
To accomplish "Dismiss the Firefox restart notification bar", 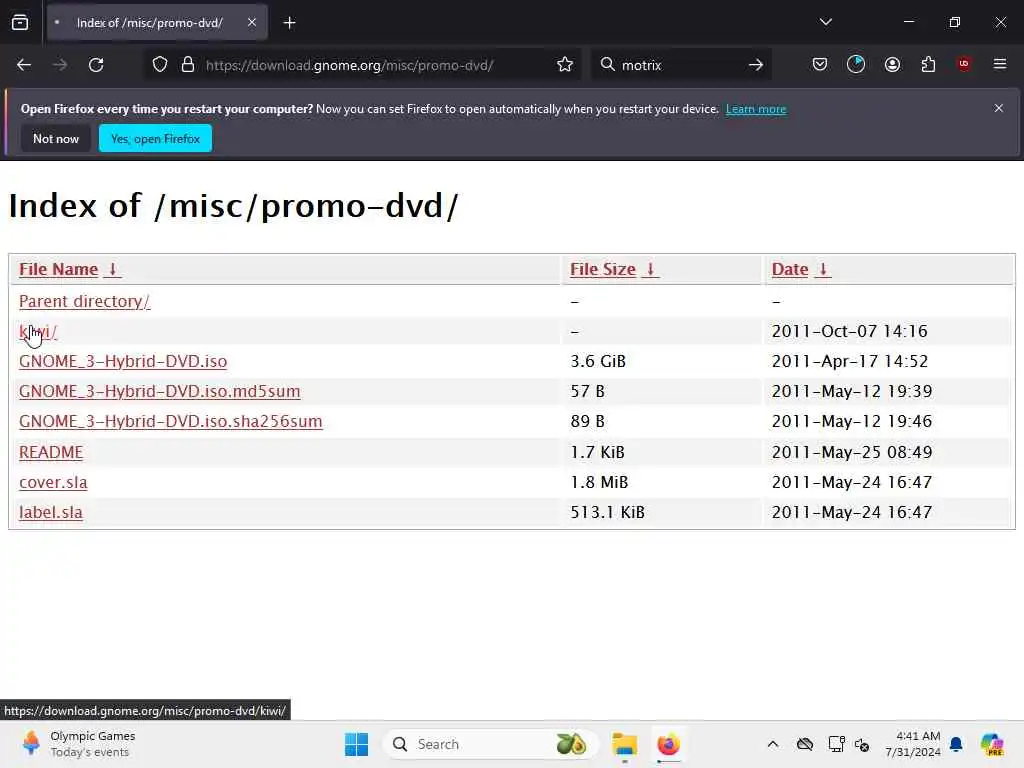I will click(x=999, y=108).
